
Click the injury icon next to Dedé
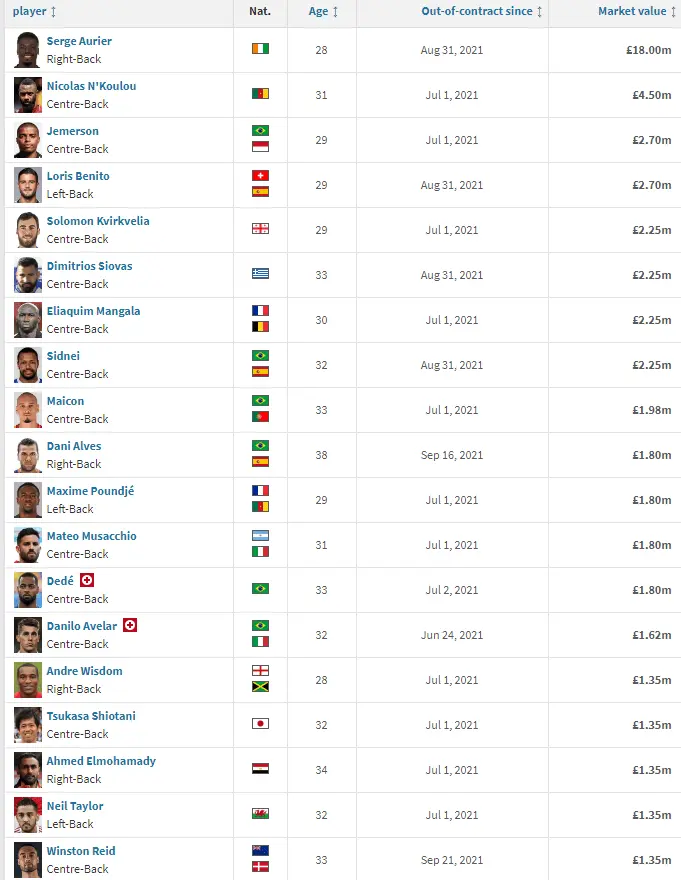[87, 580]
